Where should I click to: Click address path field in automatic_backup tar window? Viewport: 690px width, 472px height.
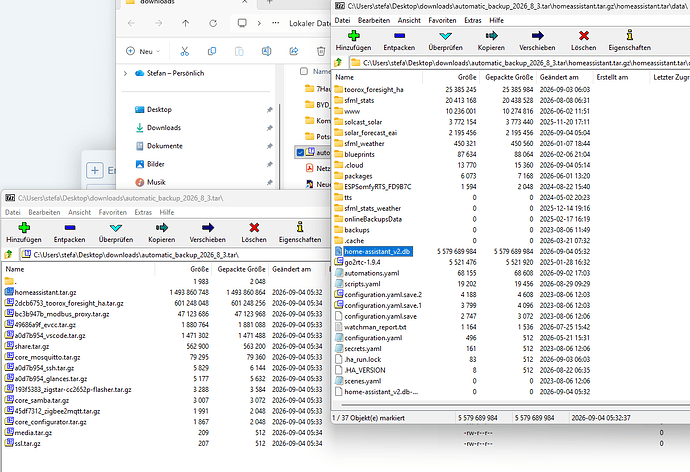[x=174, y=255]
